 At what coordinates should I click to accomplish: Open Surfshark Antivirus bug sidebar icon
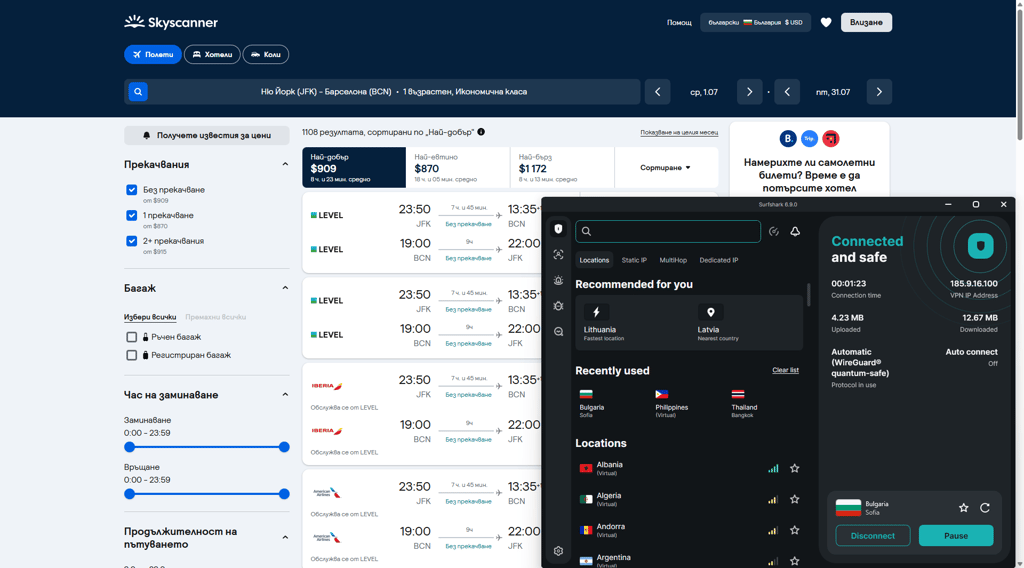(558, 306)
